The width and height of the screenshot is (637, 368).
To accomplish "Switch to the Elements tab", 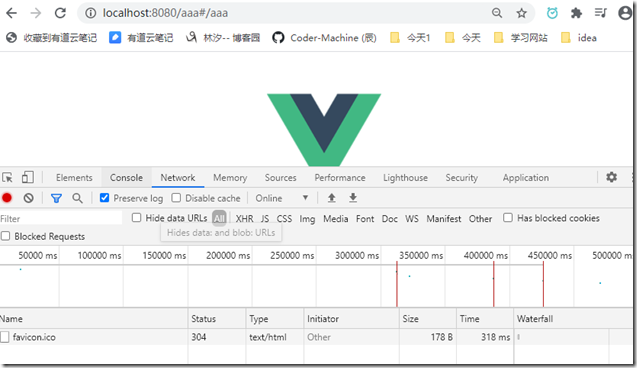I will pyautogui.click(x=74, y=178).
